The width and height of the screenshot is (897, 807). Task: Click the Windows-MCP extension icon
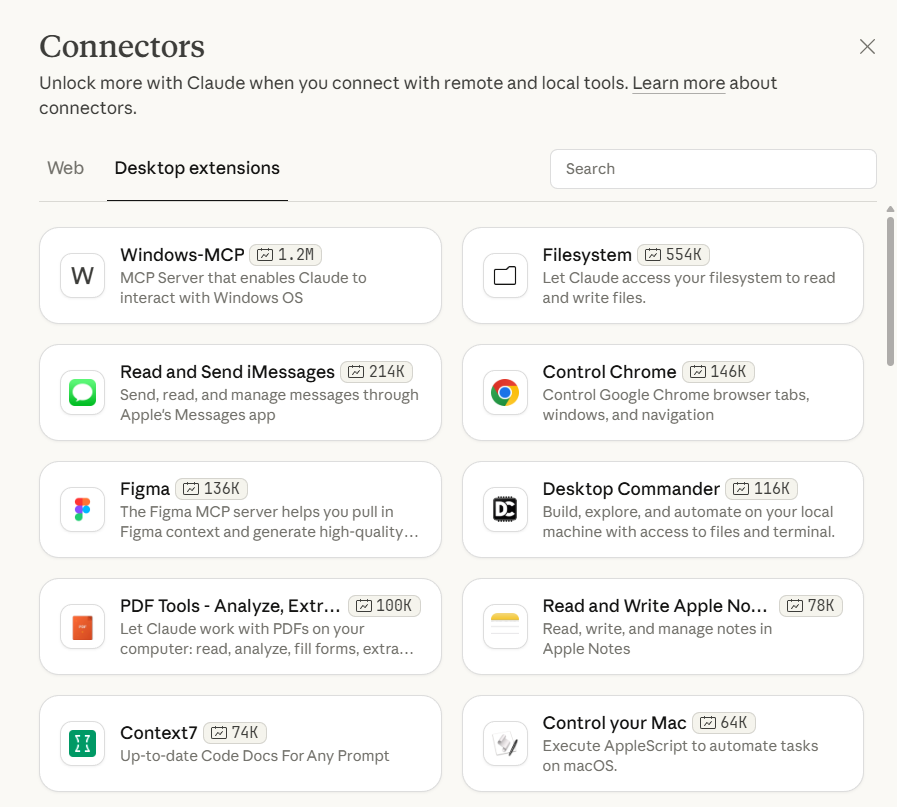click(x=82, y=276)
